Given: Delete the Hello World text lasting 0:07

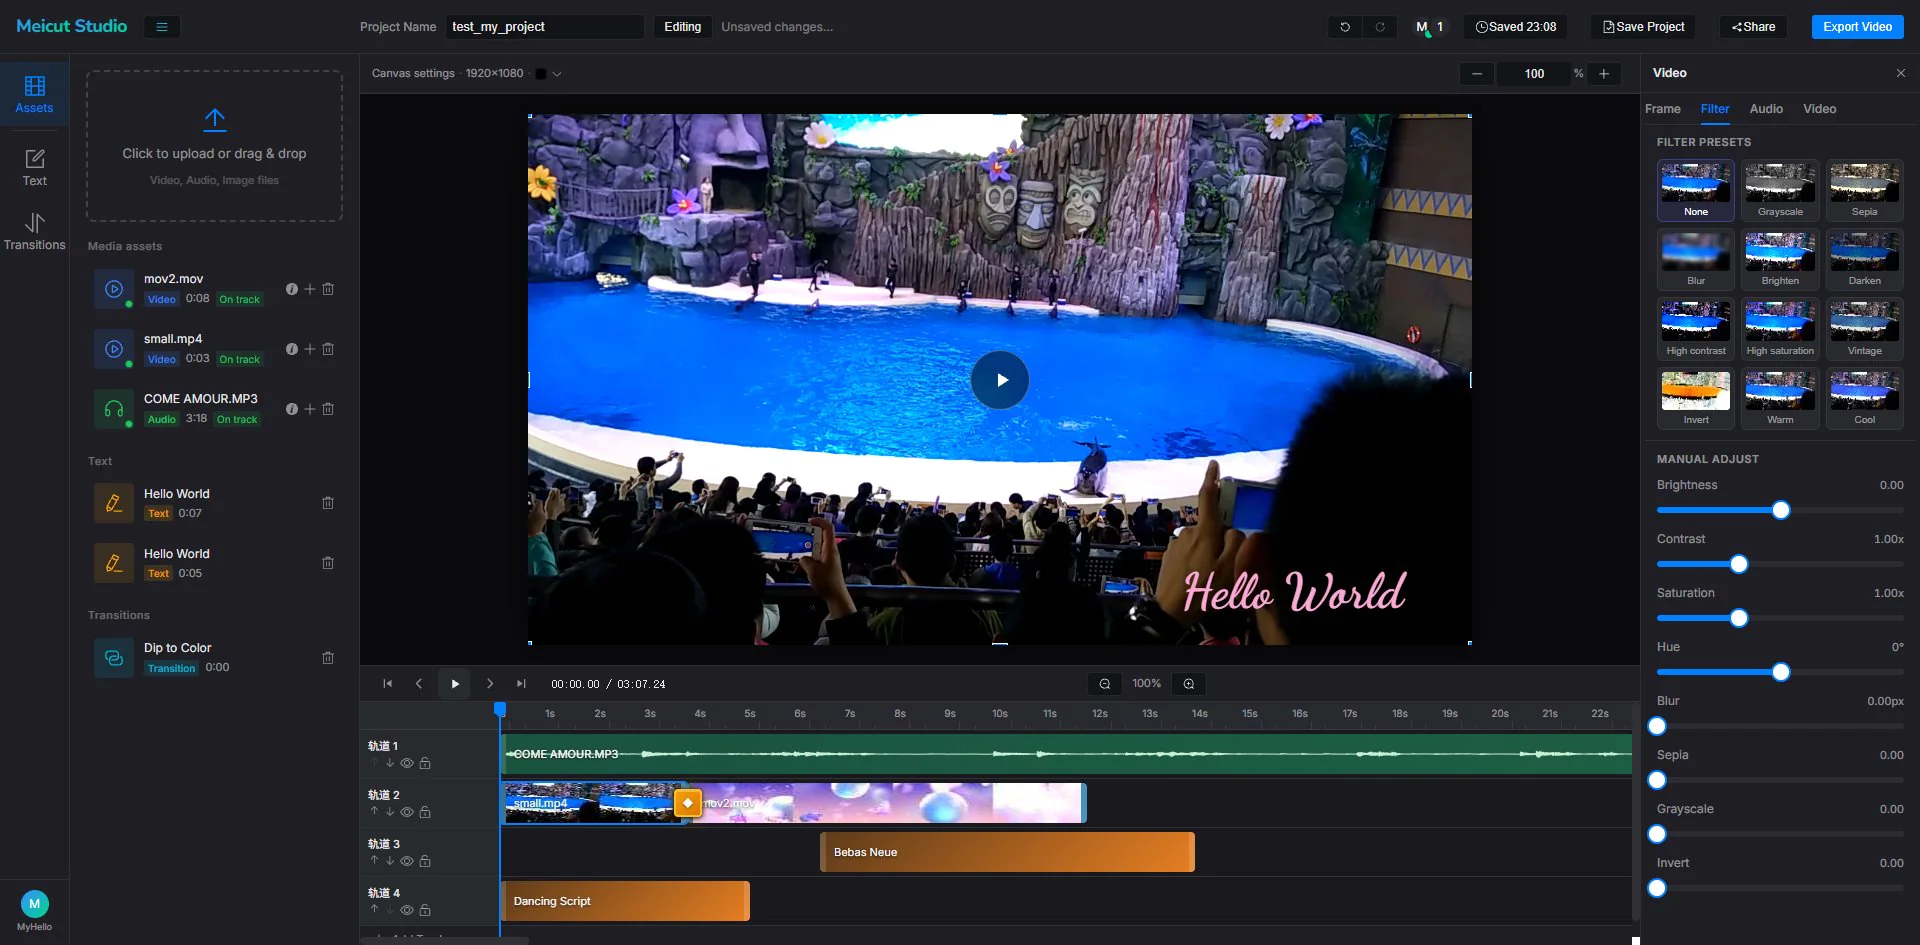Looking at the screenshot, I should pos(328,503).
